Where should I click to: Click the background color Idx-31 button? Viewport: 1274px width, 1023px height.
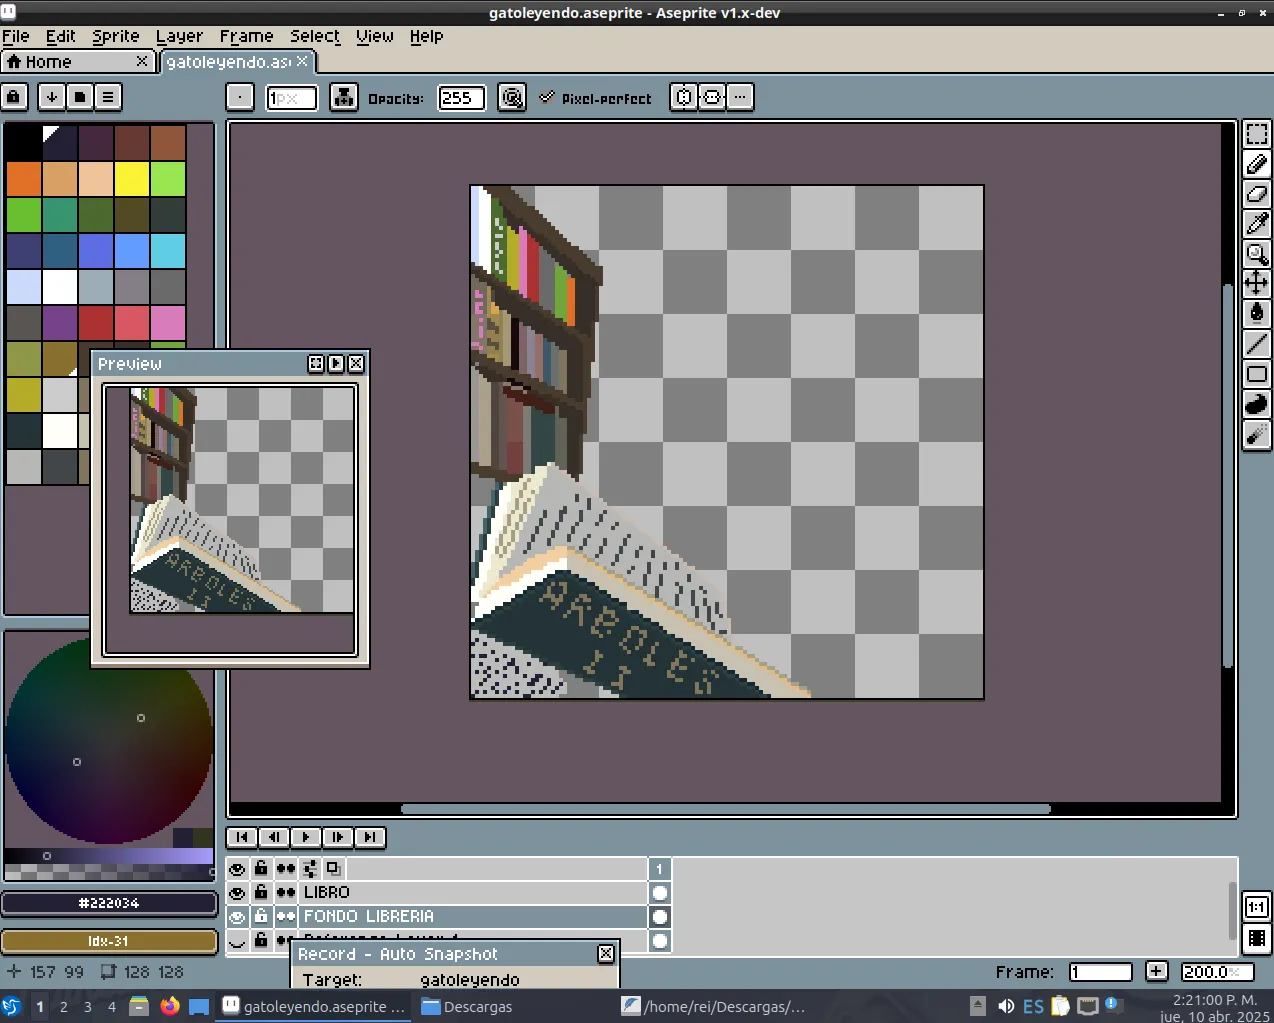coord(109,941)
